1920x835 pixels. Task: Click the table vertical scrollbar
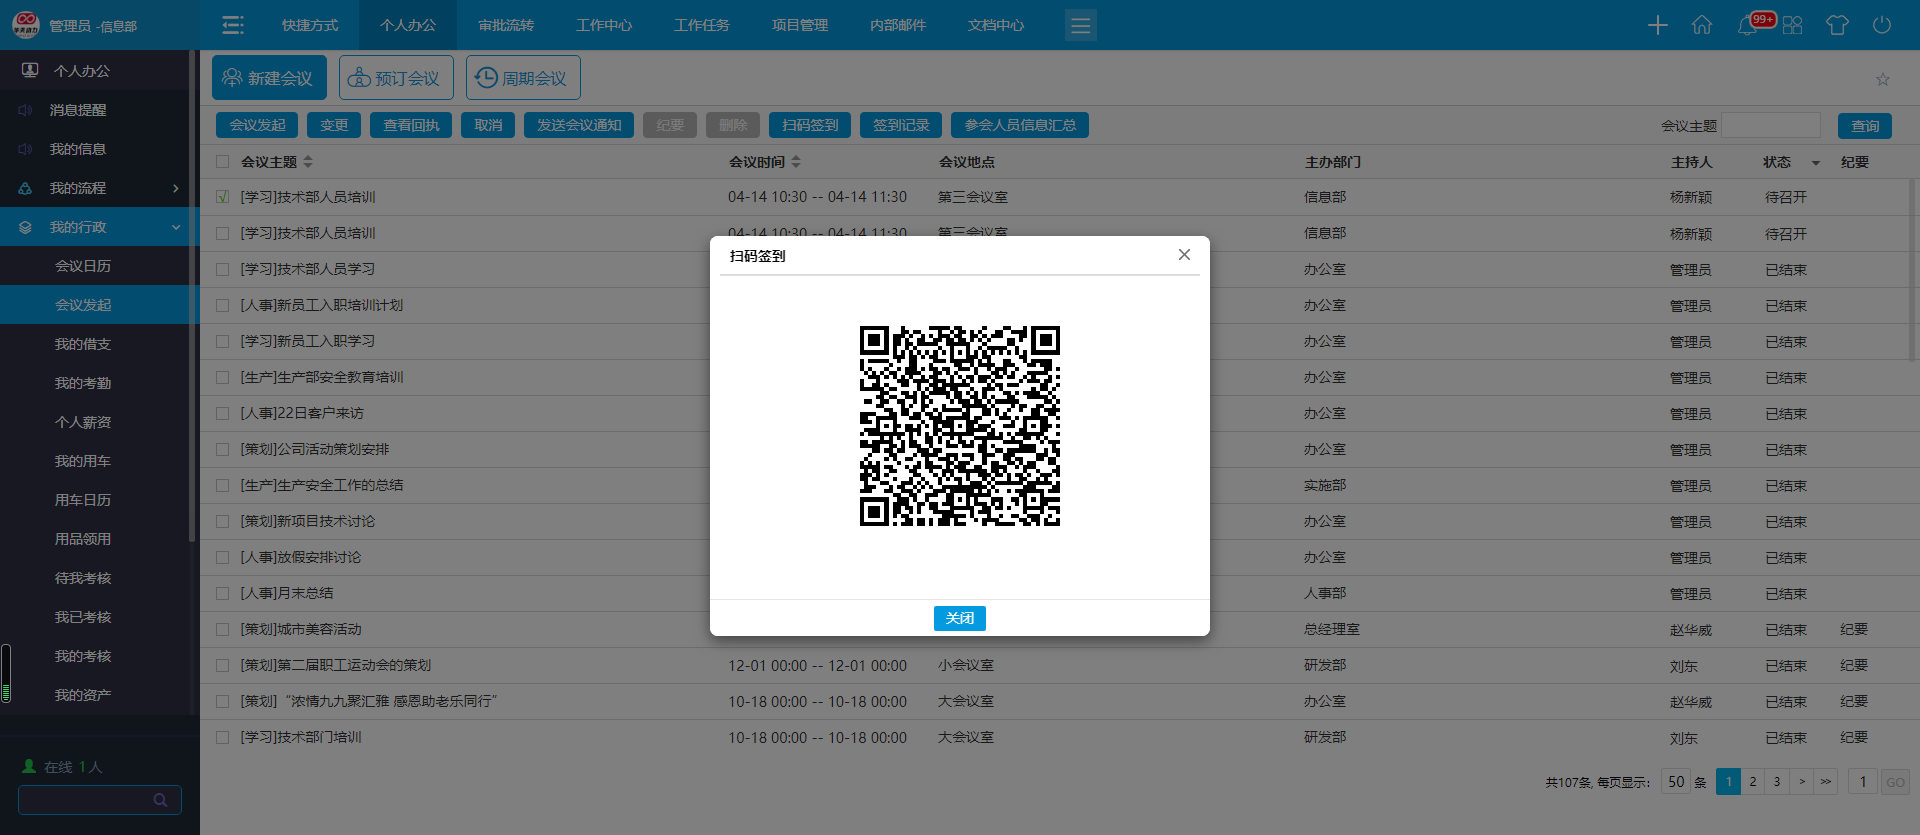(x=1912, y=270)
